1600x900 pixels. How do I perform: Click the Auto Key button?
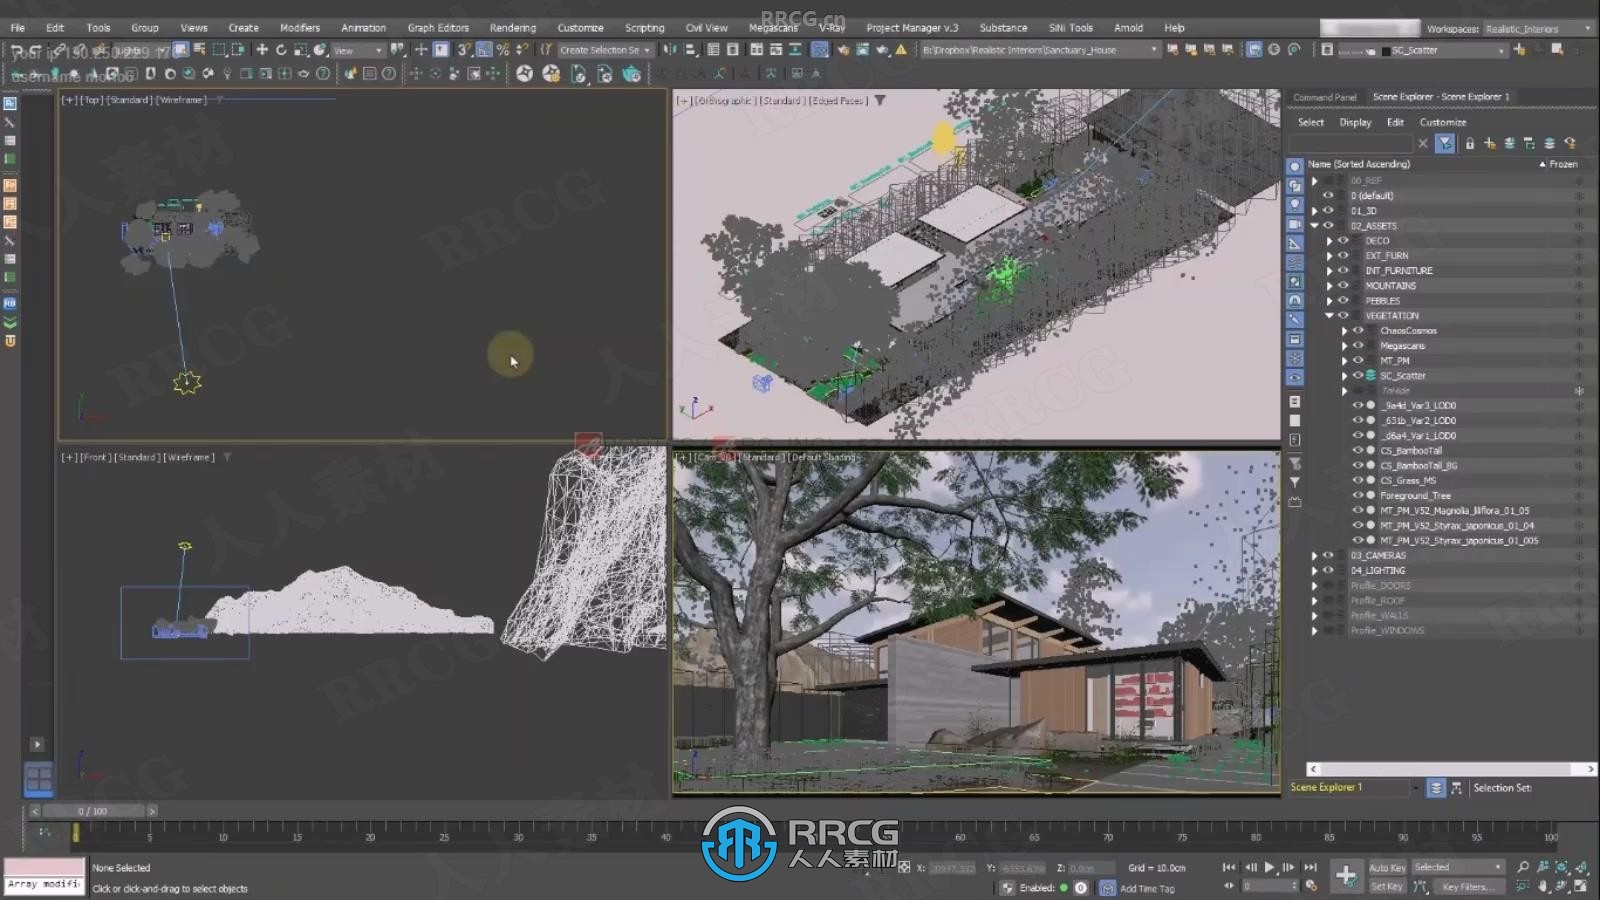(1387, 868)
